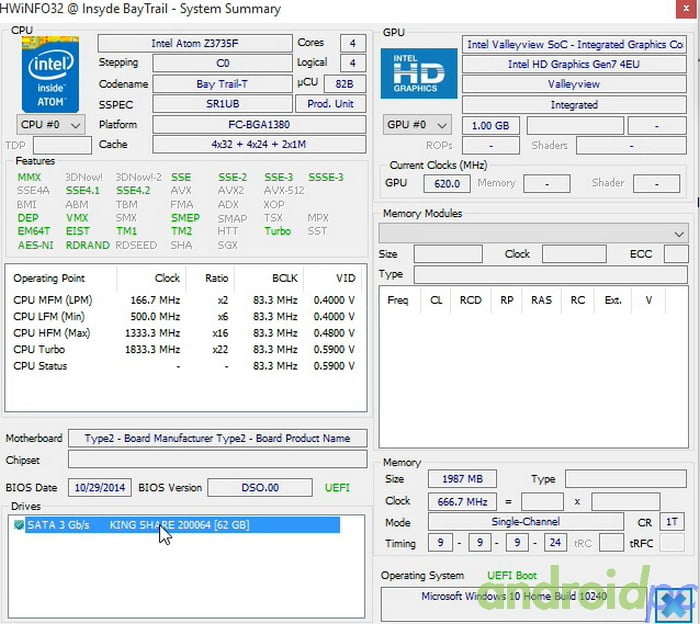Click the memory clock 666.7 MHz field
This screenshot has height=624, width=700.
point(462,502)
